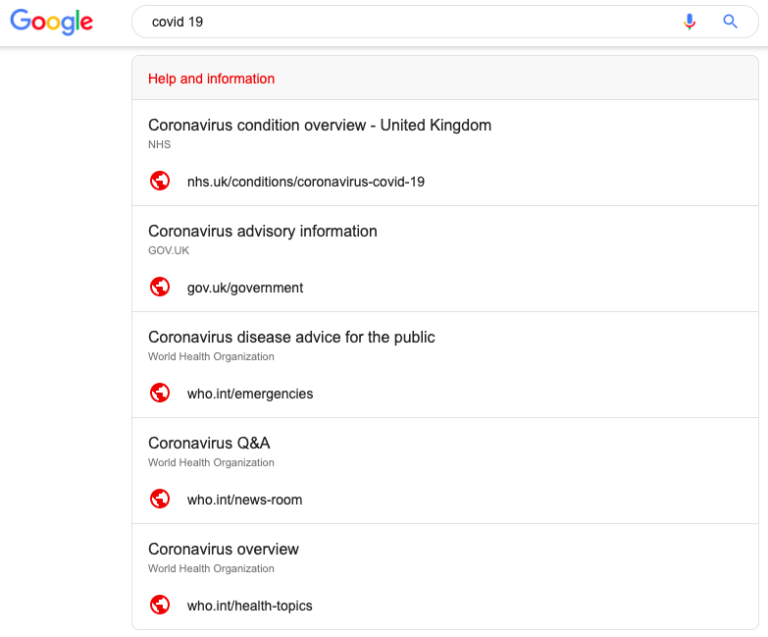Click globe icon beside who.int/health-topics

tap(160, 605)
